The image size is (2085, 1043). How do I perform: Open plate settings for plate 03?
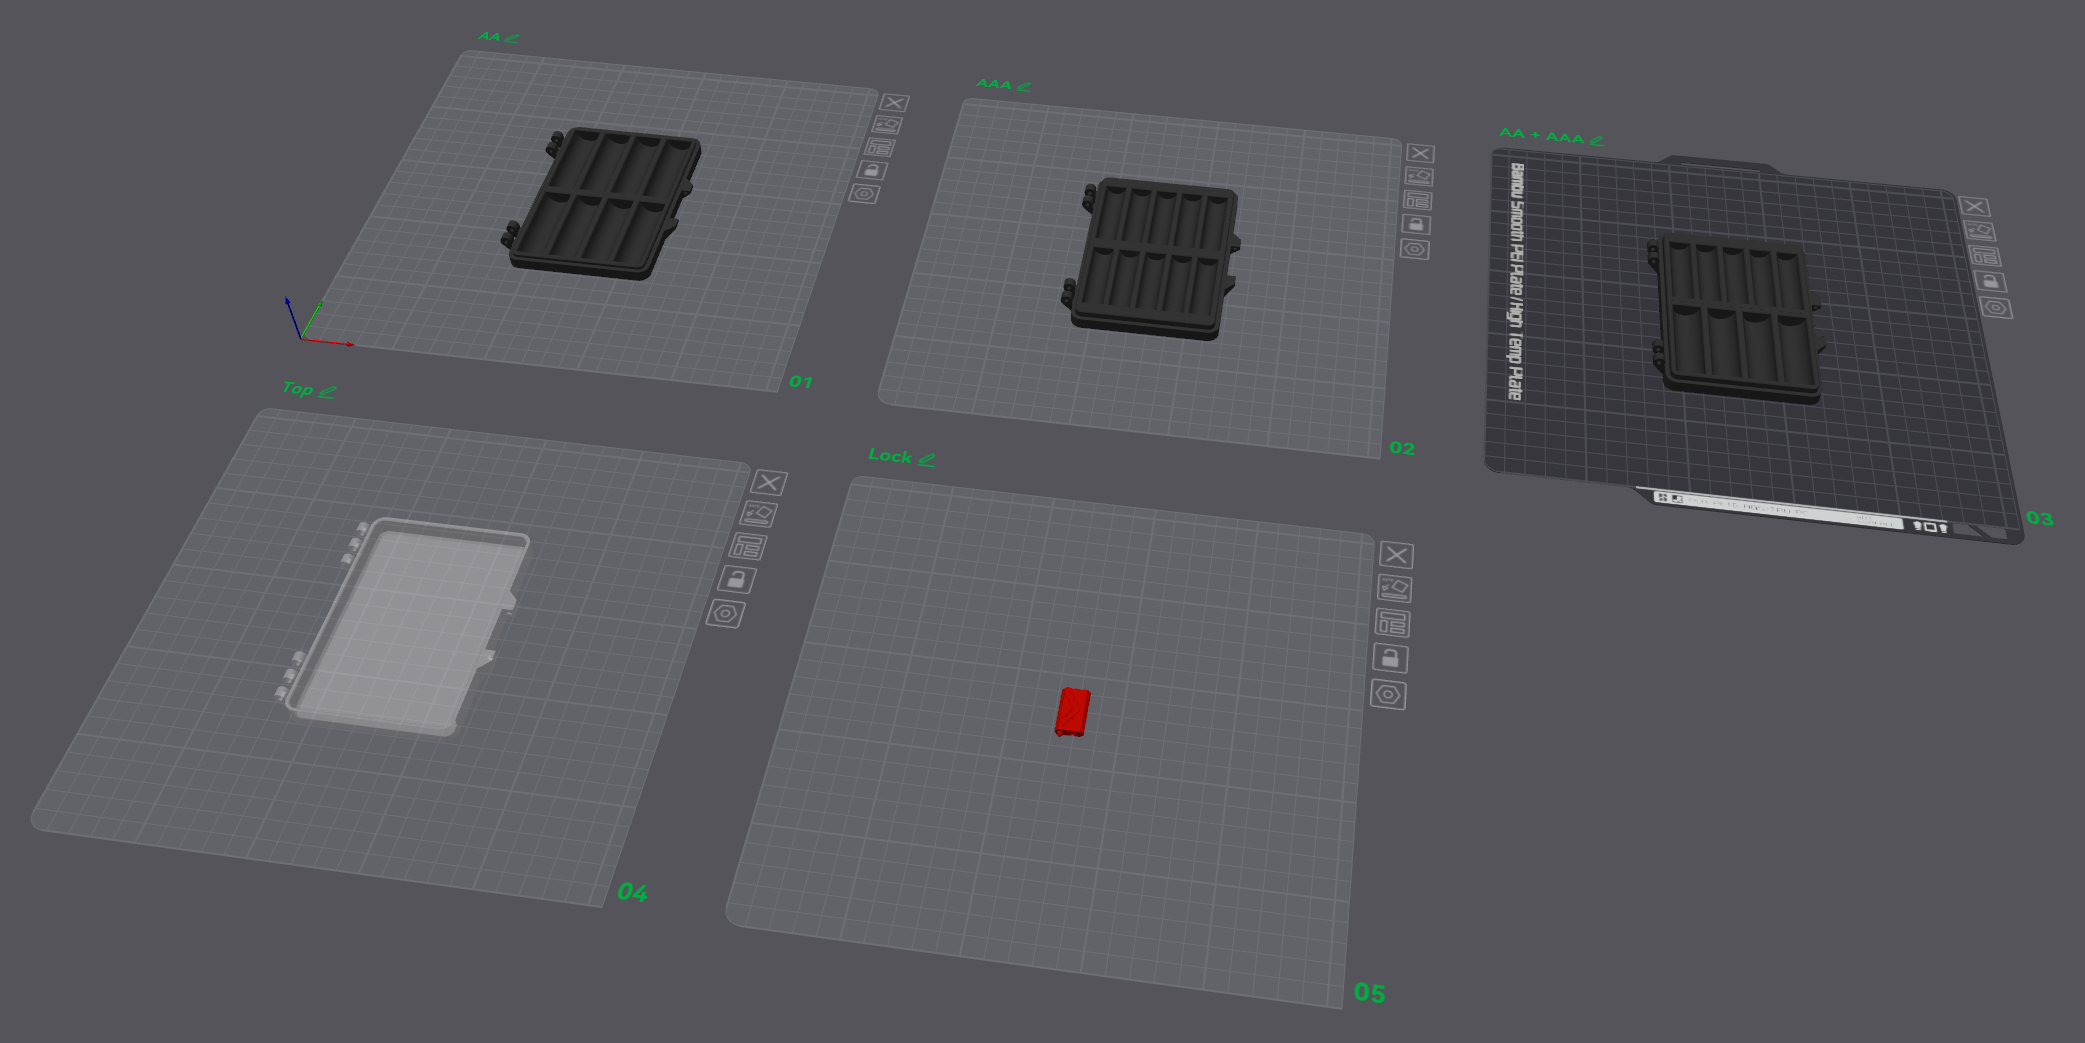tap(1996, 308)
